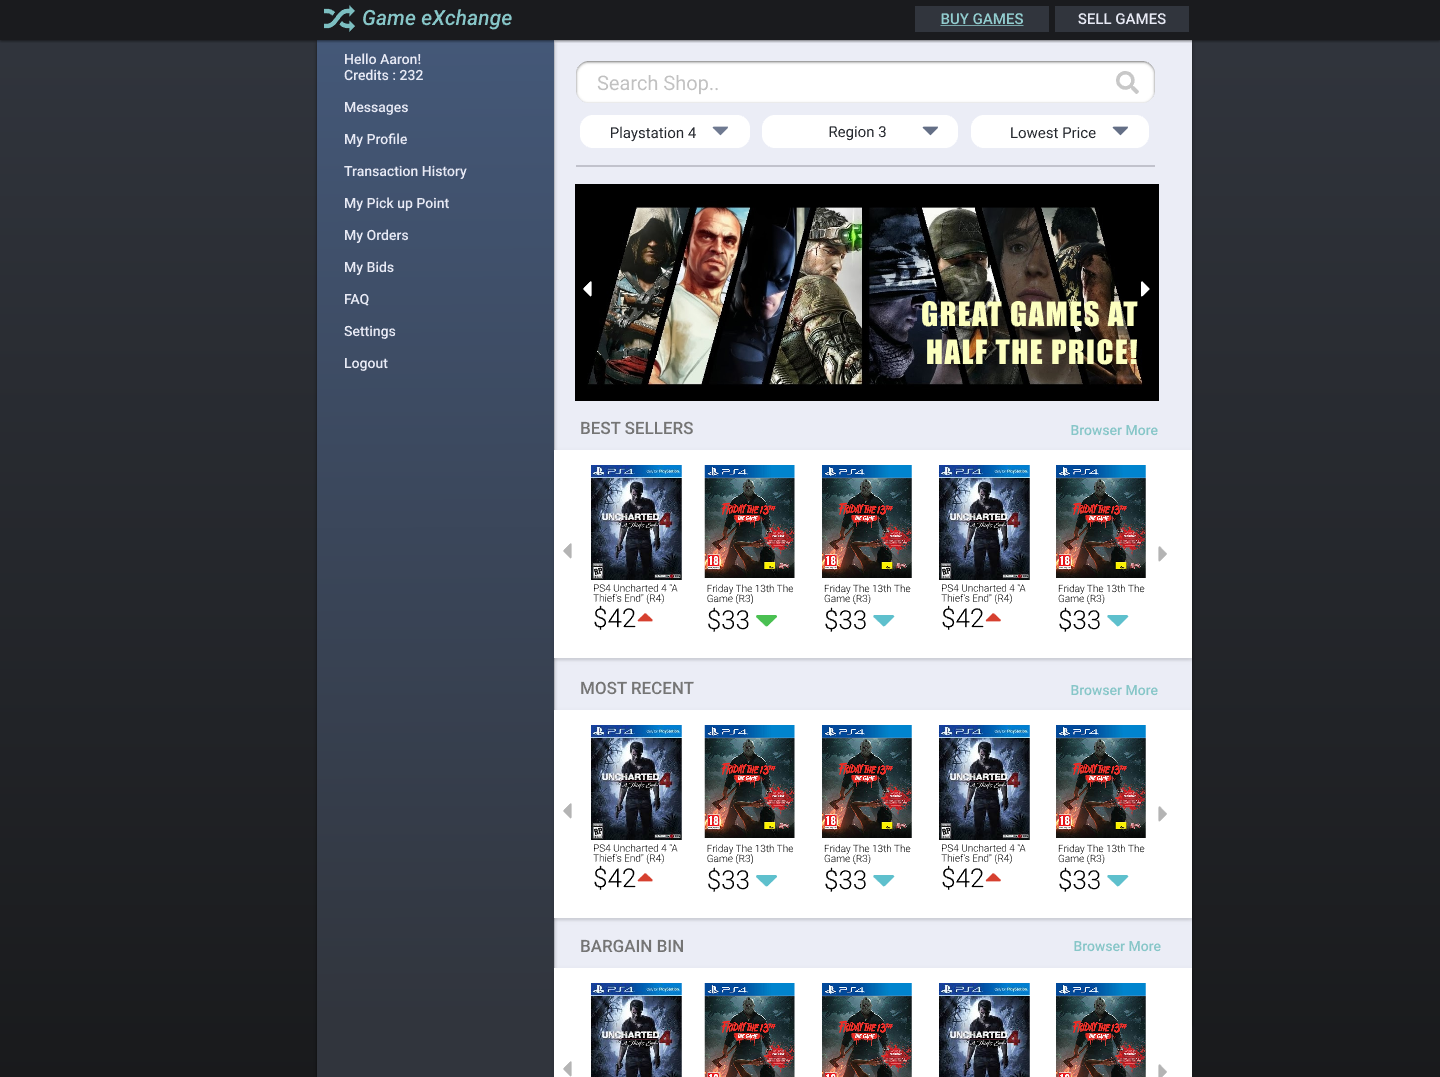The width and height of the screenshot is (1440, 1077).
Task: Click $42 price of first Best Sellers item
Action: (614, 619)
